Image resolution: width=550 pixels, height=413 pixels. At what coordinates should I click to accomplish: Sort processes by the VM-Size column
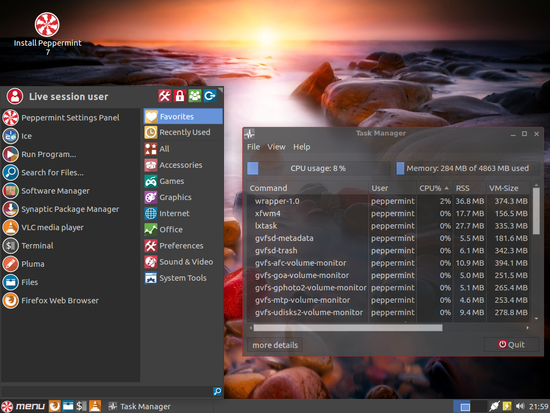508,188
